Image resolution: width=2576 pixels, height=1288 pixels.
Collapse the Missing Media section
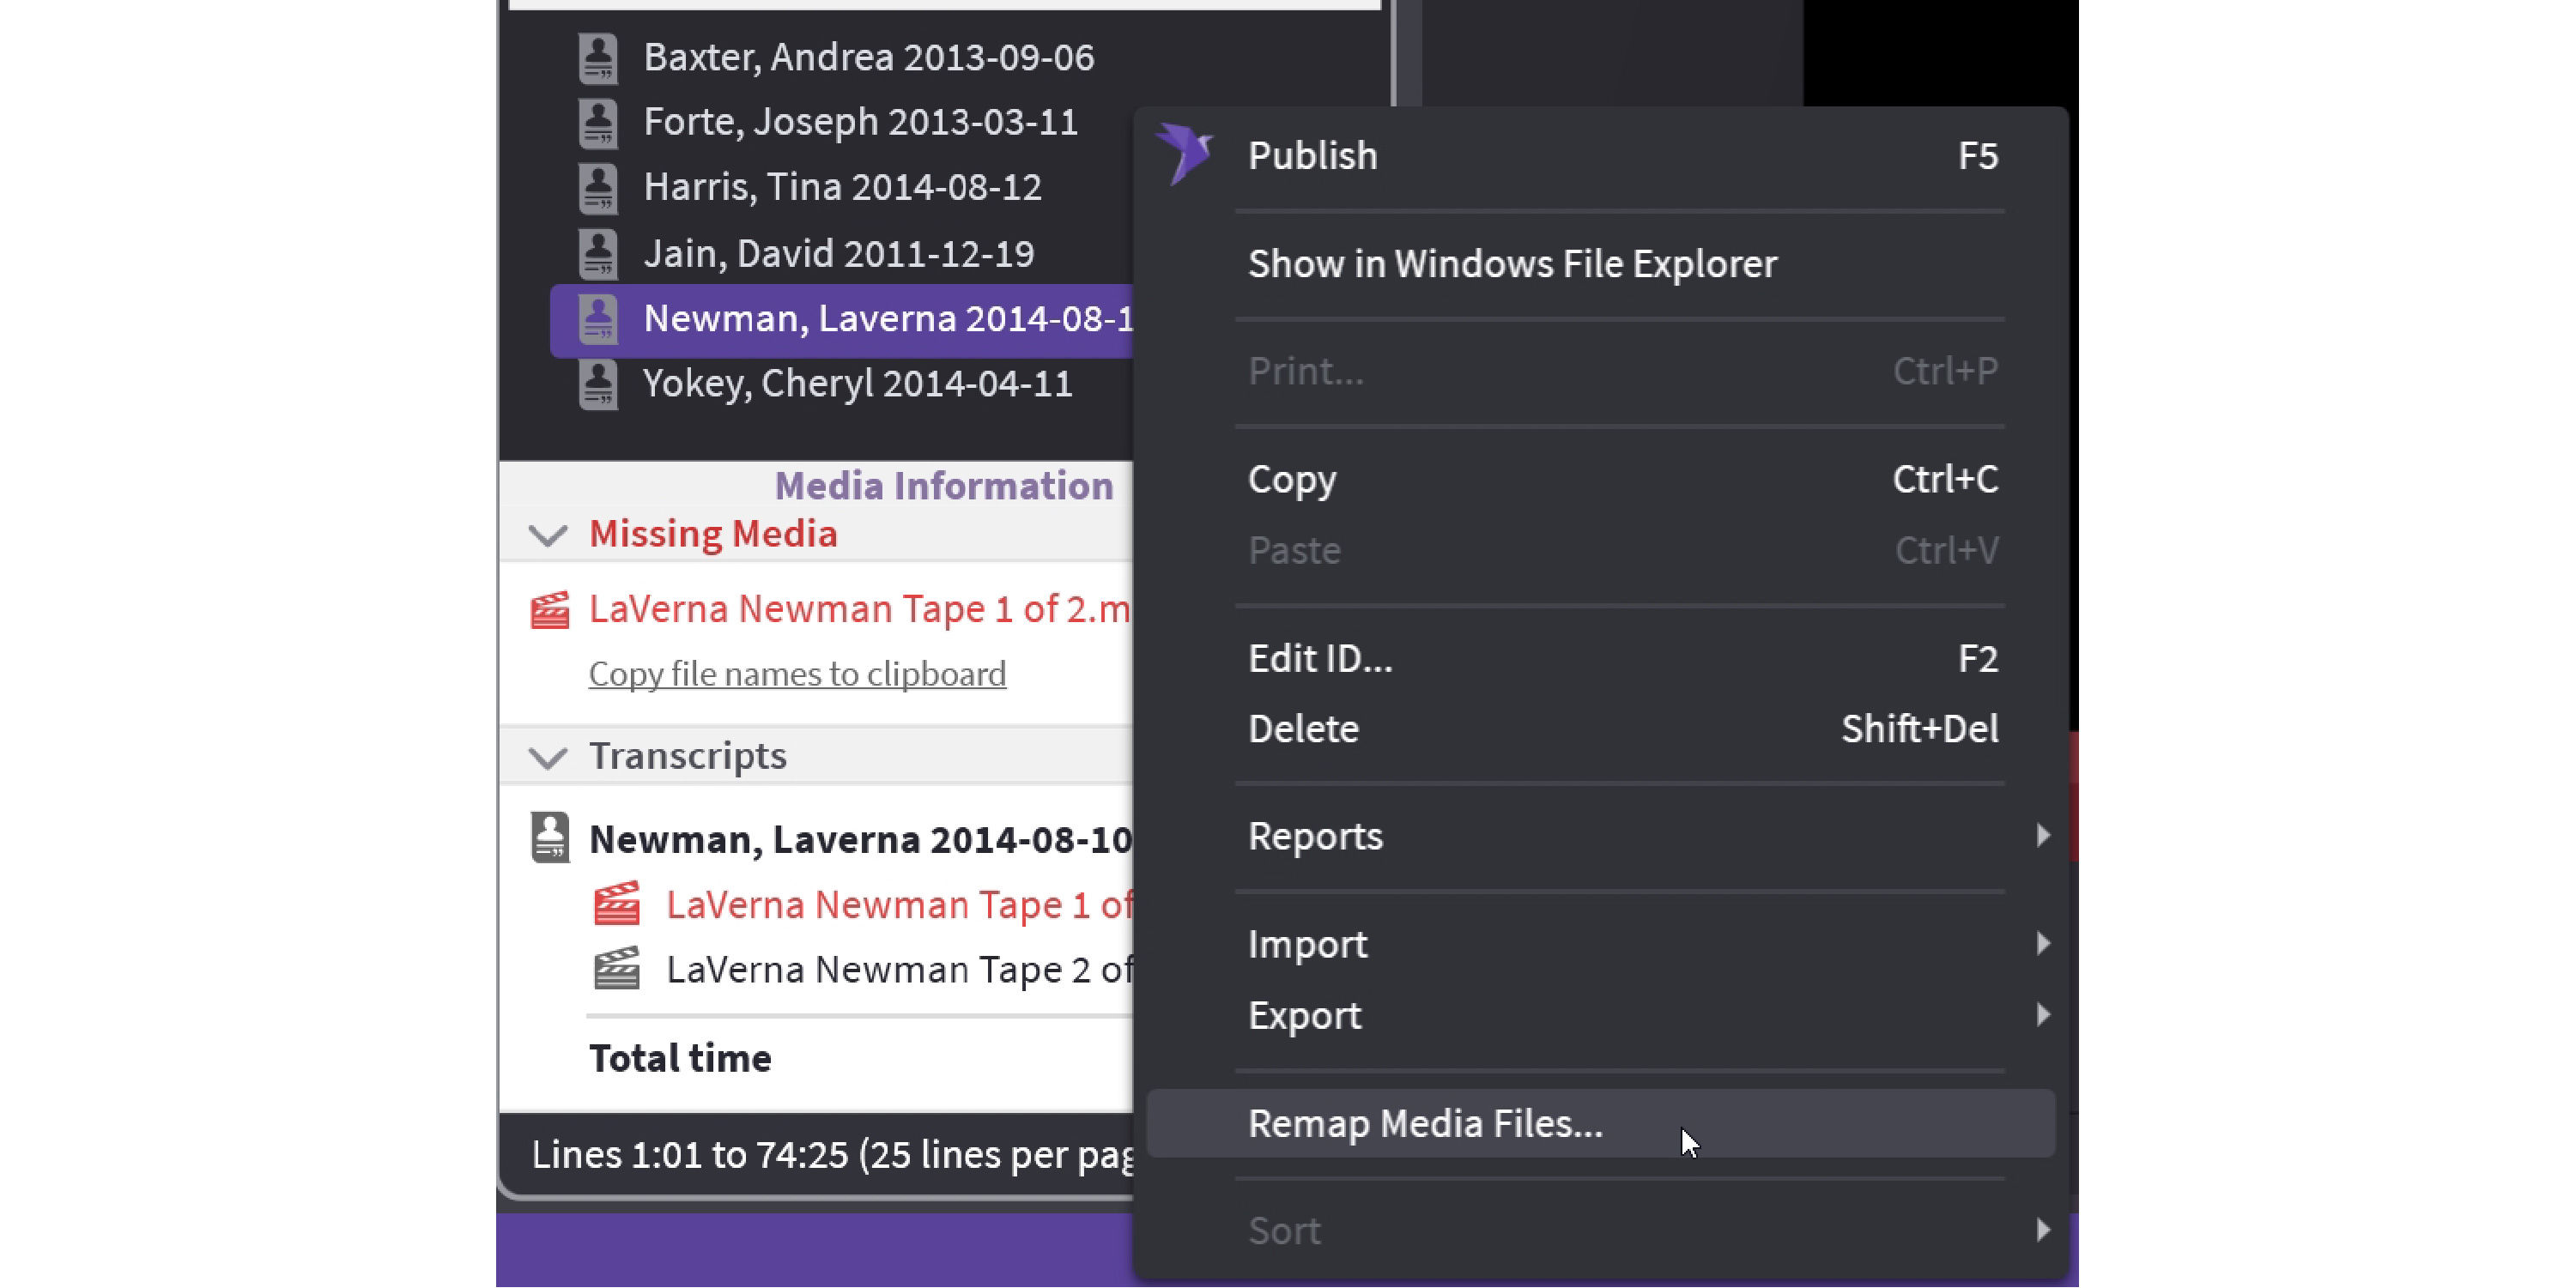[x=547, y=535]
